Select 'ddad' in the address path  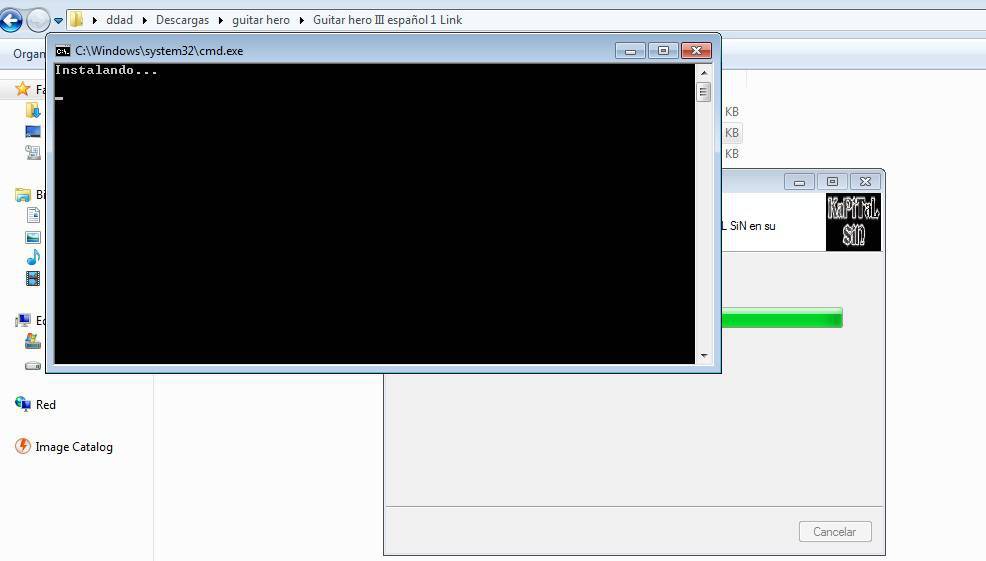pyautogui.click(x=119, y=20)
